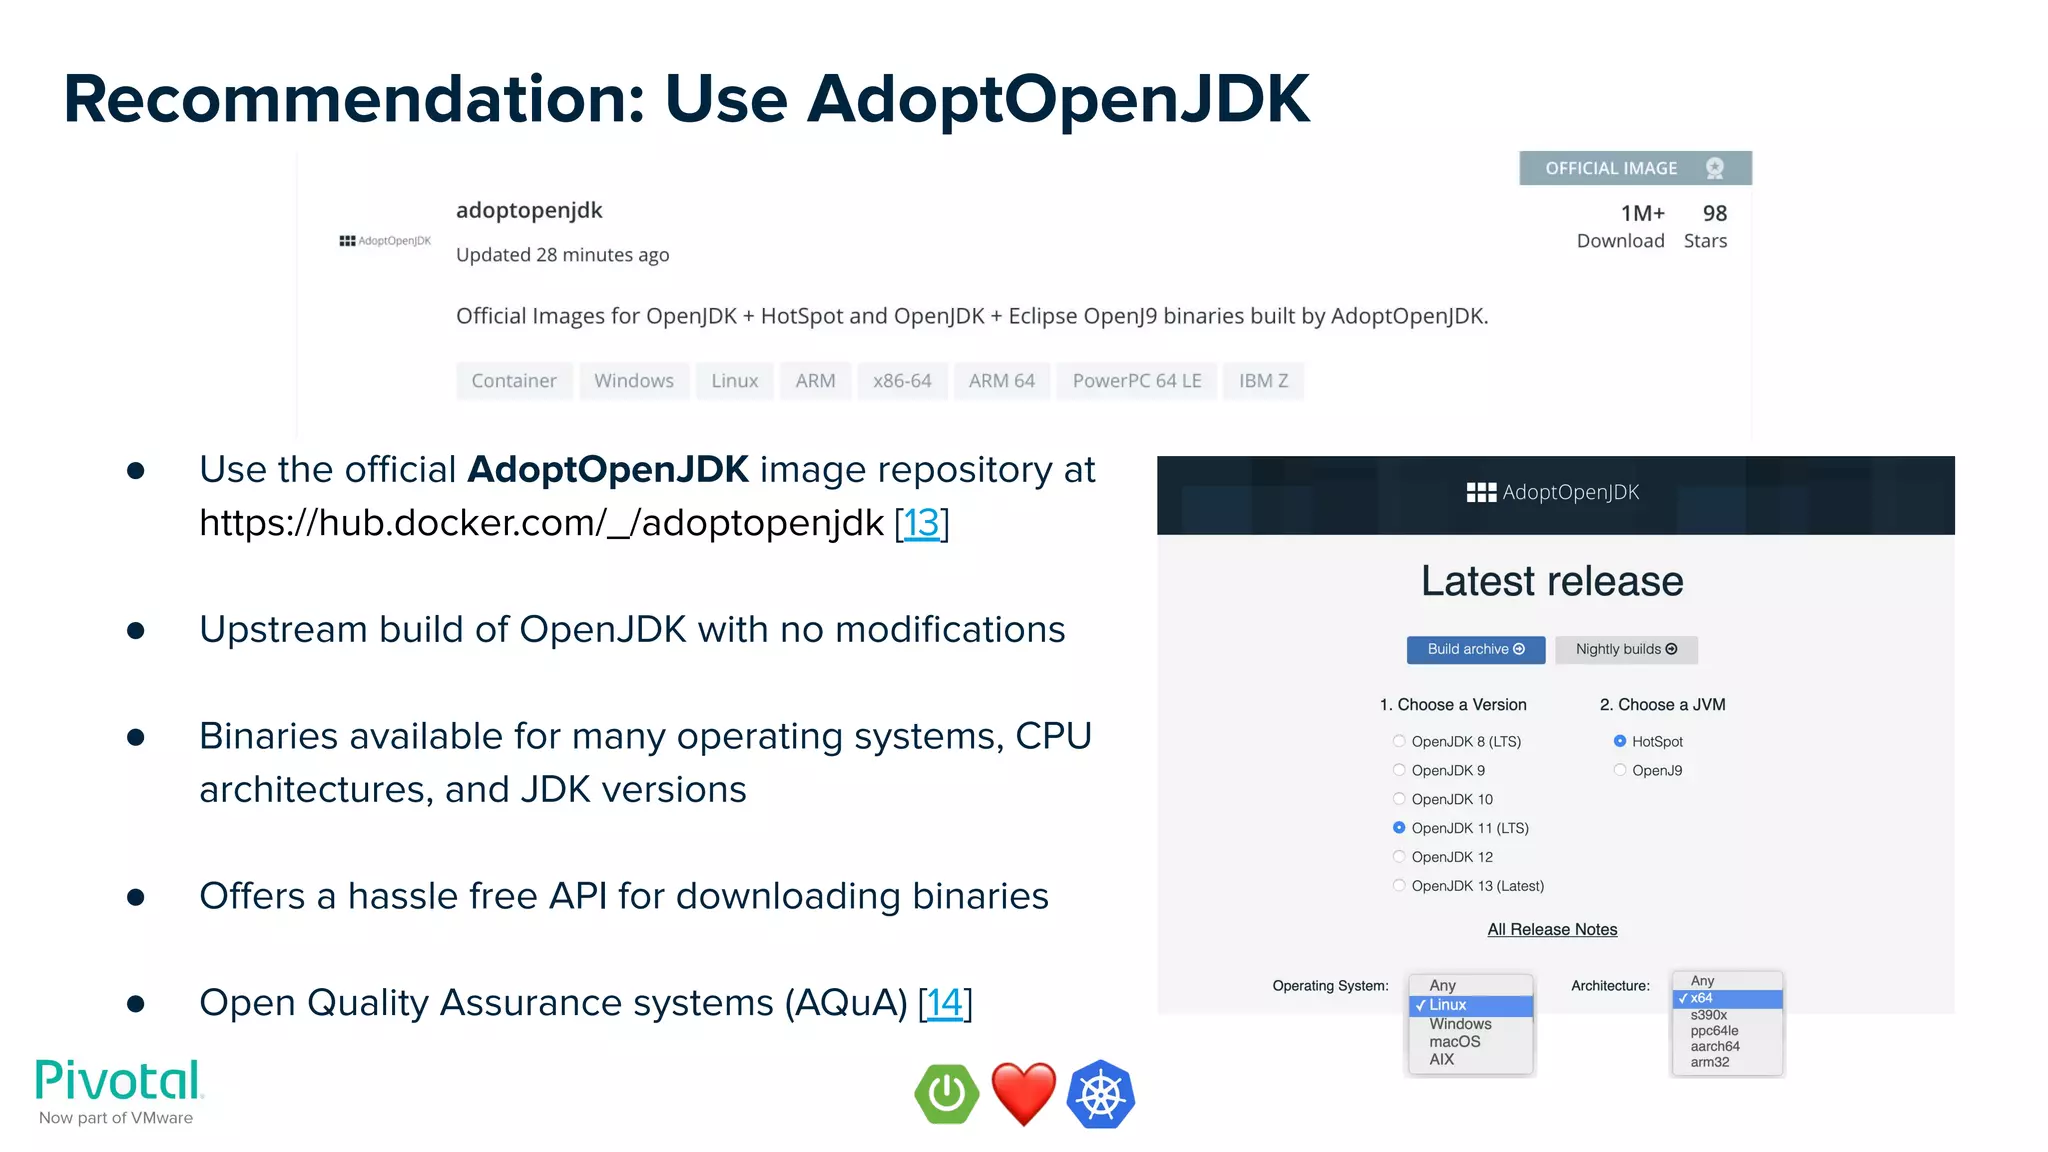Pick Windows in the Operating System dropdown
Screen dimensions: 2048x1152
pyautogui.click(x=1470, y=1024)
